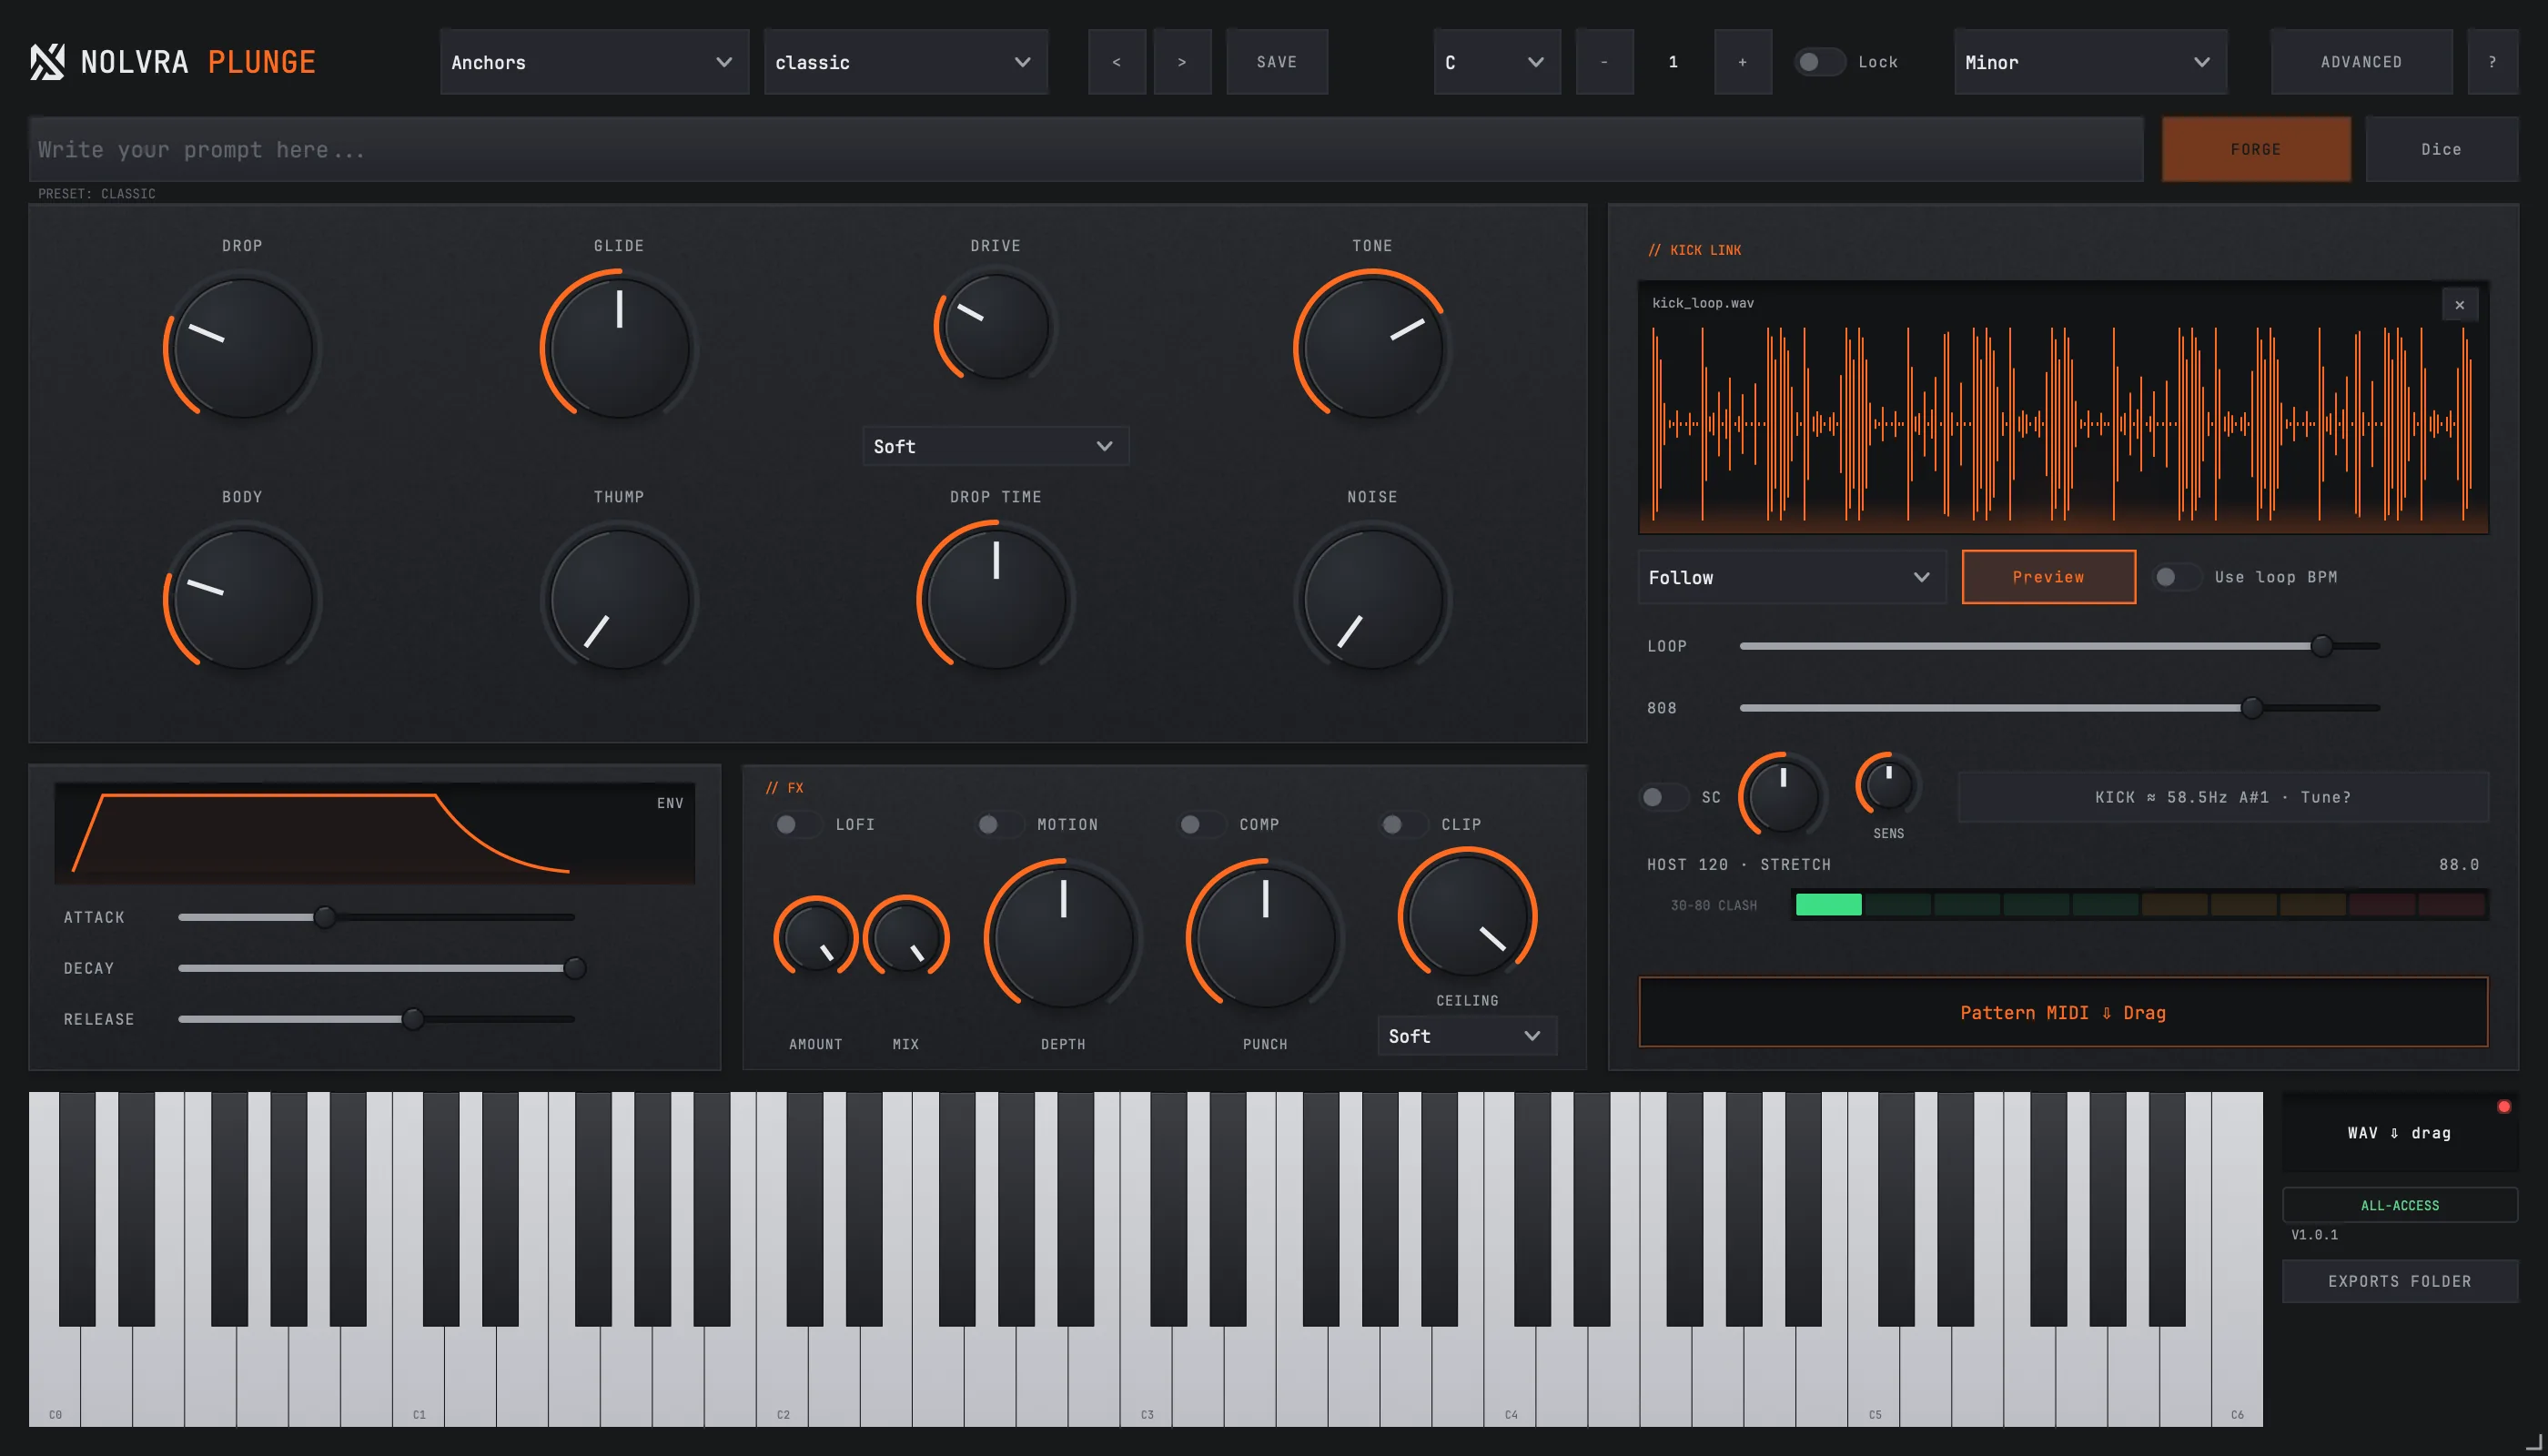Decrease octave with minus button
This screenshot has height=1456, width=2548.
coord(1604,62)
